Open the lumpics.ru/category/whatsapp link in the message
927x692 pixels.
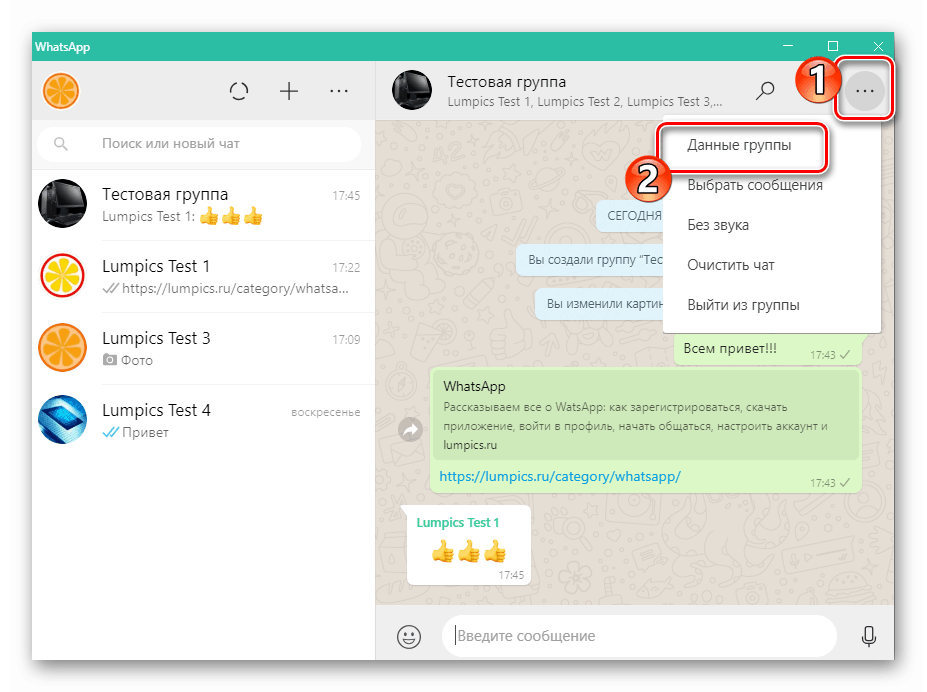[560, 476]
